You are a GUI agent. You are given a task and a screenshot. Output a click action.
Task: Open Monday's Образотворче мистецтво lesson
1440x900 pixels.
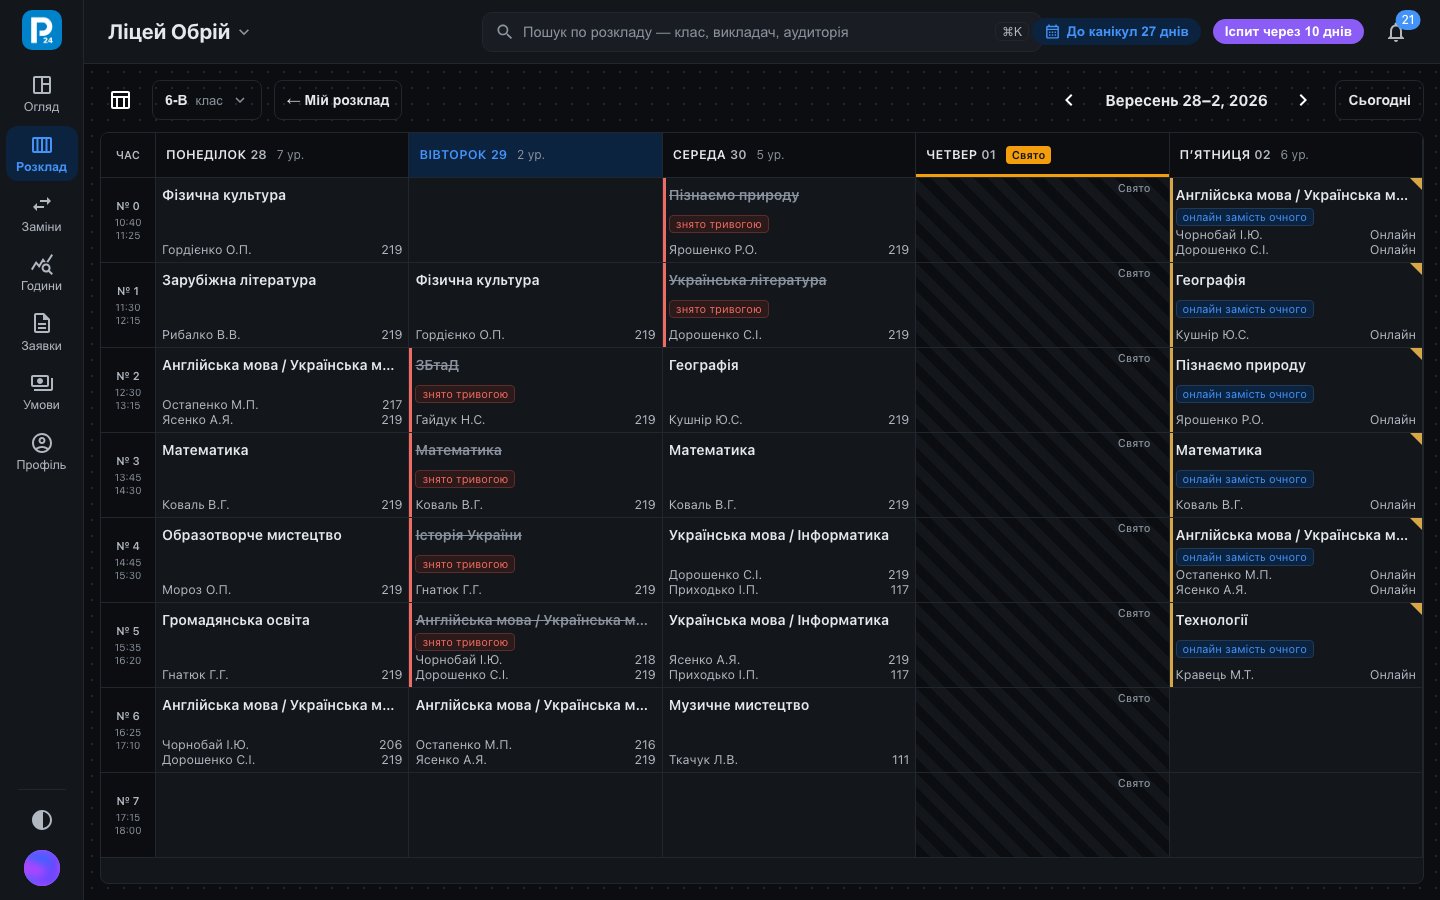[x=282, y=560]
